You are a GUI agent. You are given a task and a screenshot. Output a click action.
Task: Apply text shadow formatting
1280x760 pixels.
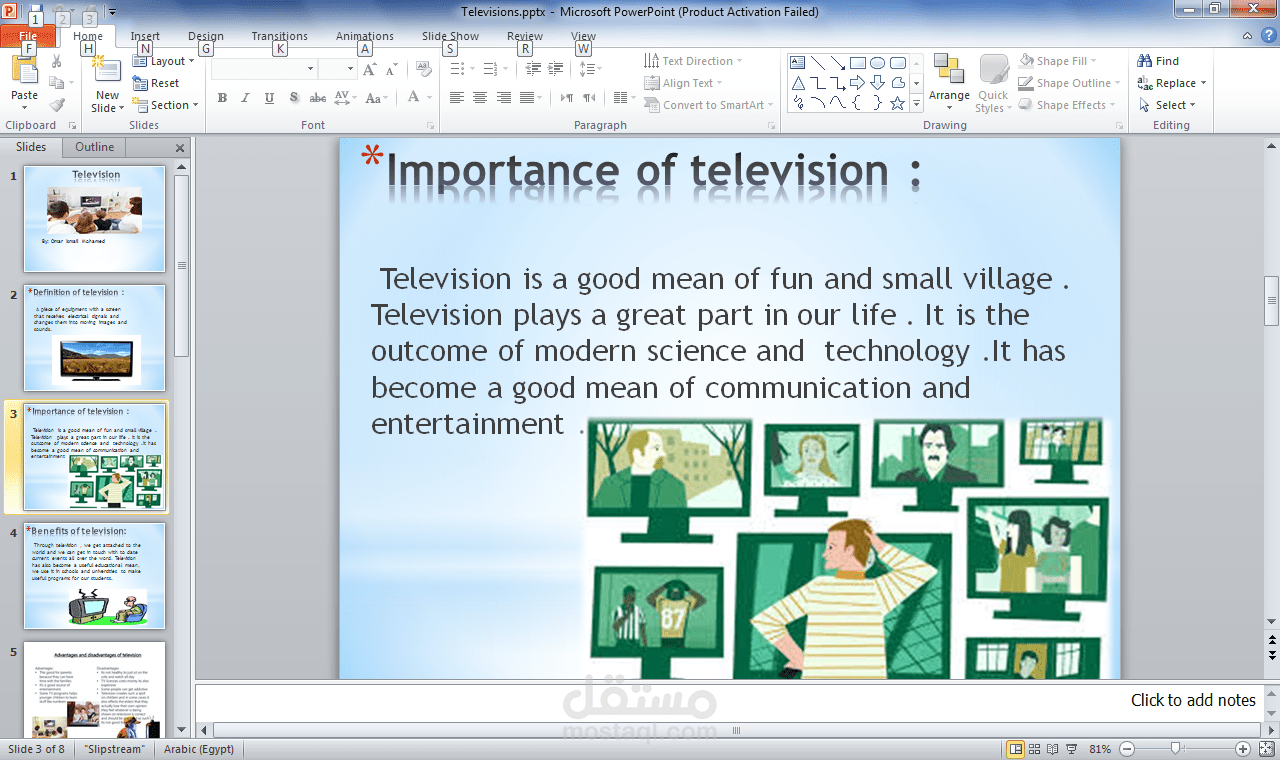tap(292, 99)
